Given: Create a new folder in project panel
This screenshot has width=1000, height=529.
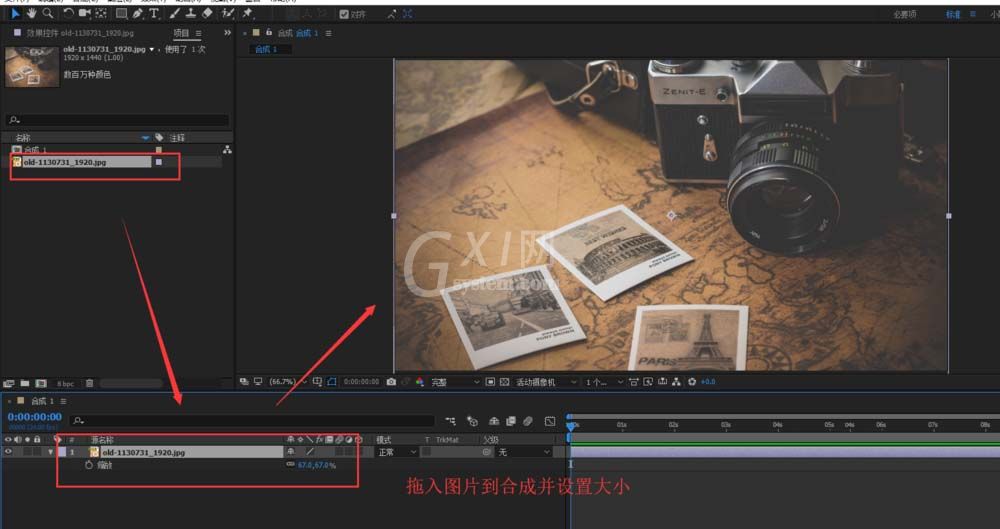Looking at the screenshot, I should click(x=25, y=384).
